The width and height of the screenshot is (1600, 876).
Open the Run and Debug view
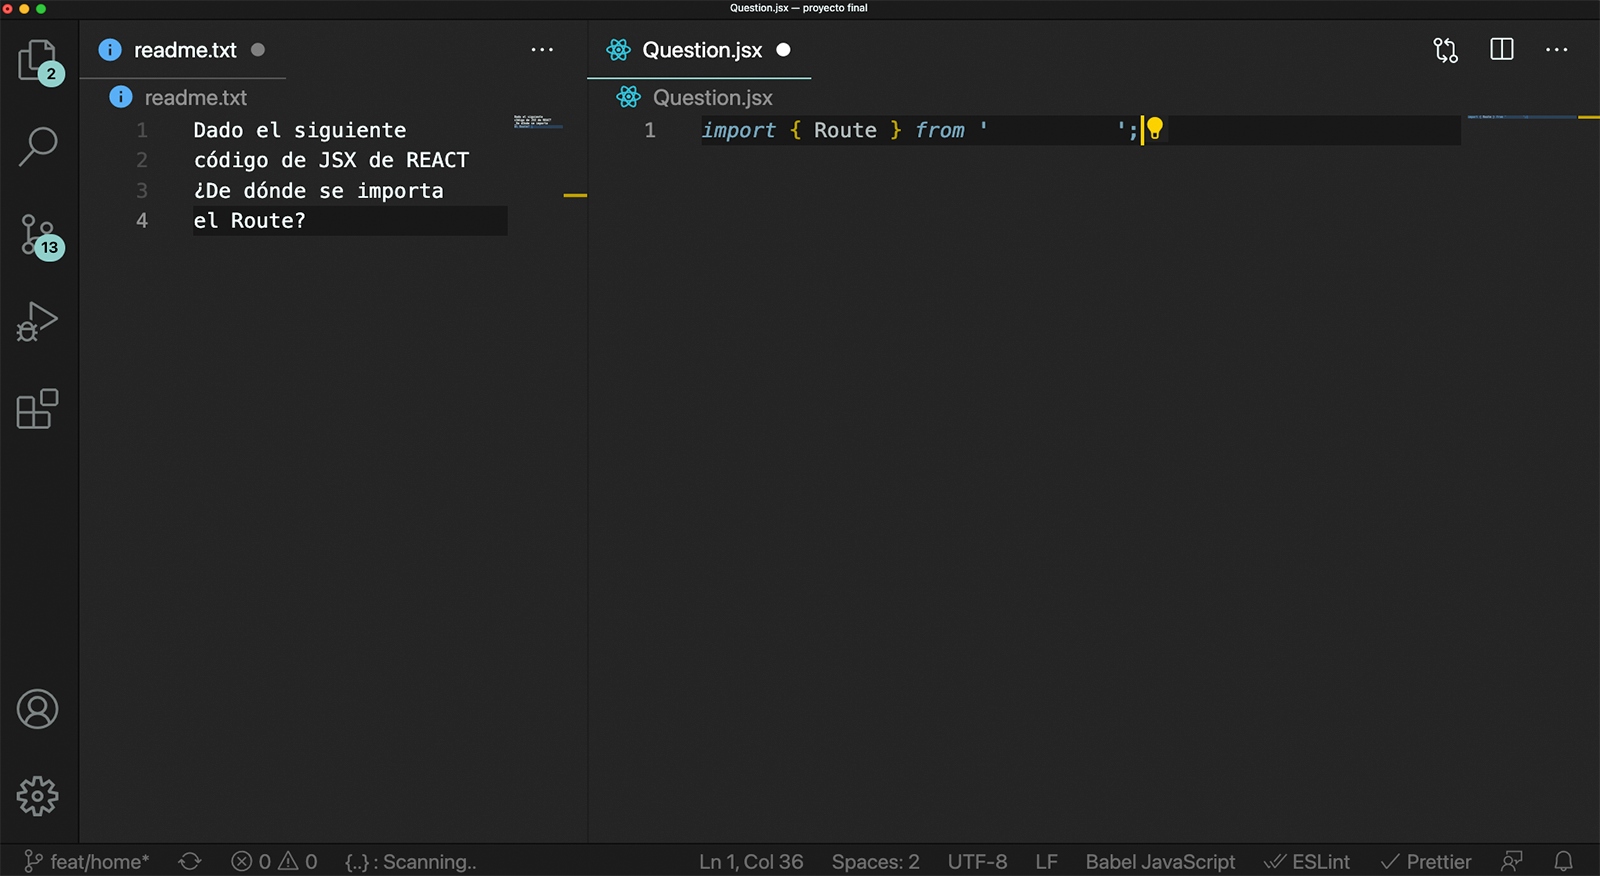[38, 322]
